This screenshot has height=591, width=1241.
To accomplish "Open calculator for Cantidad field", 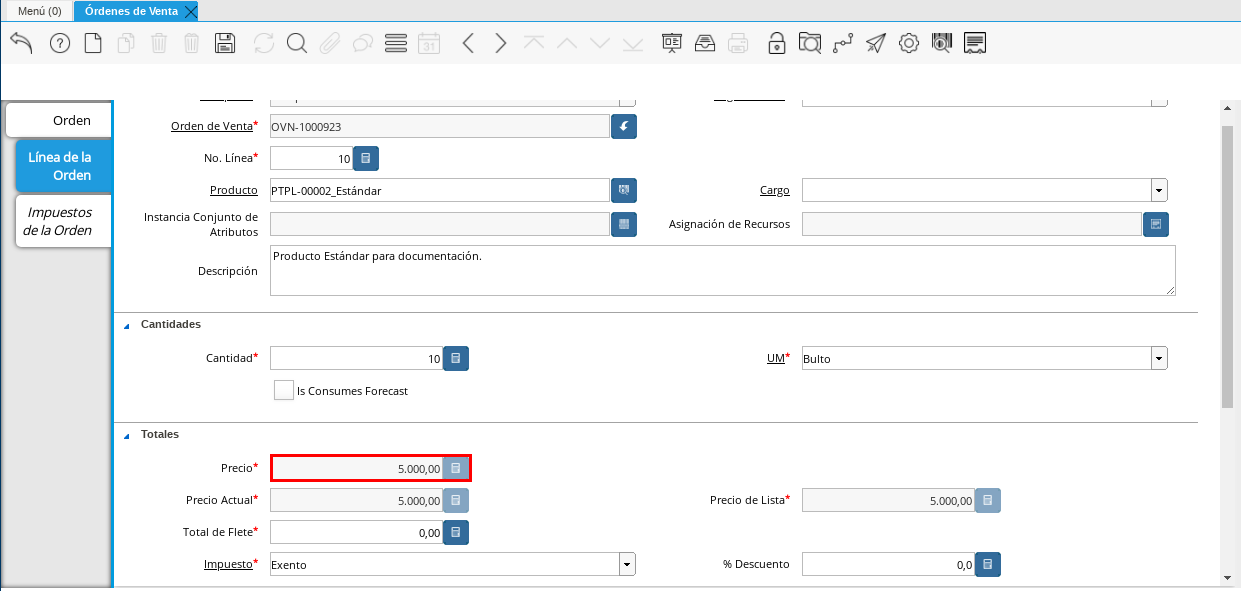I will 456,358.
